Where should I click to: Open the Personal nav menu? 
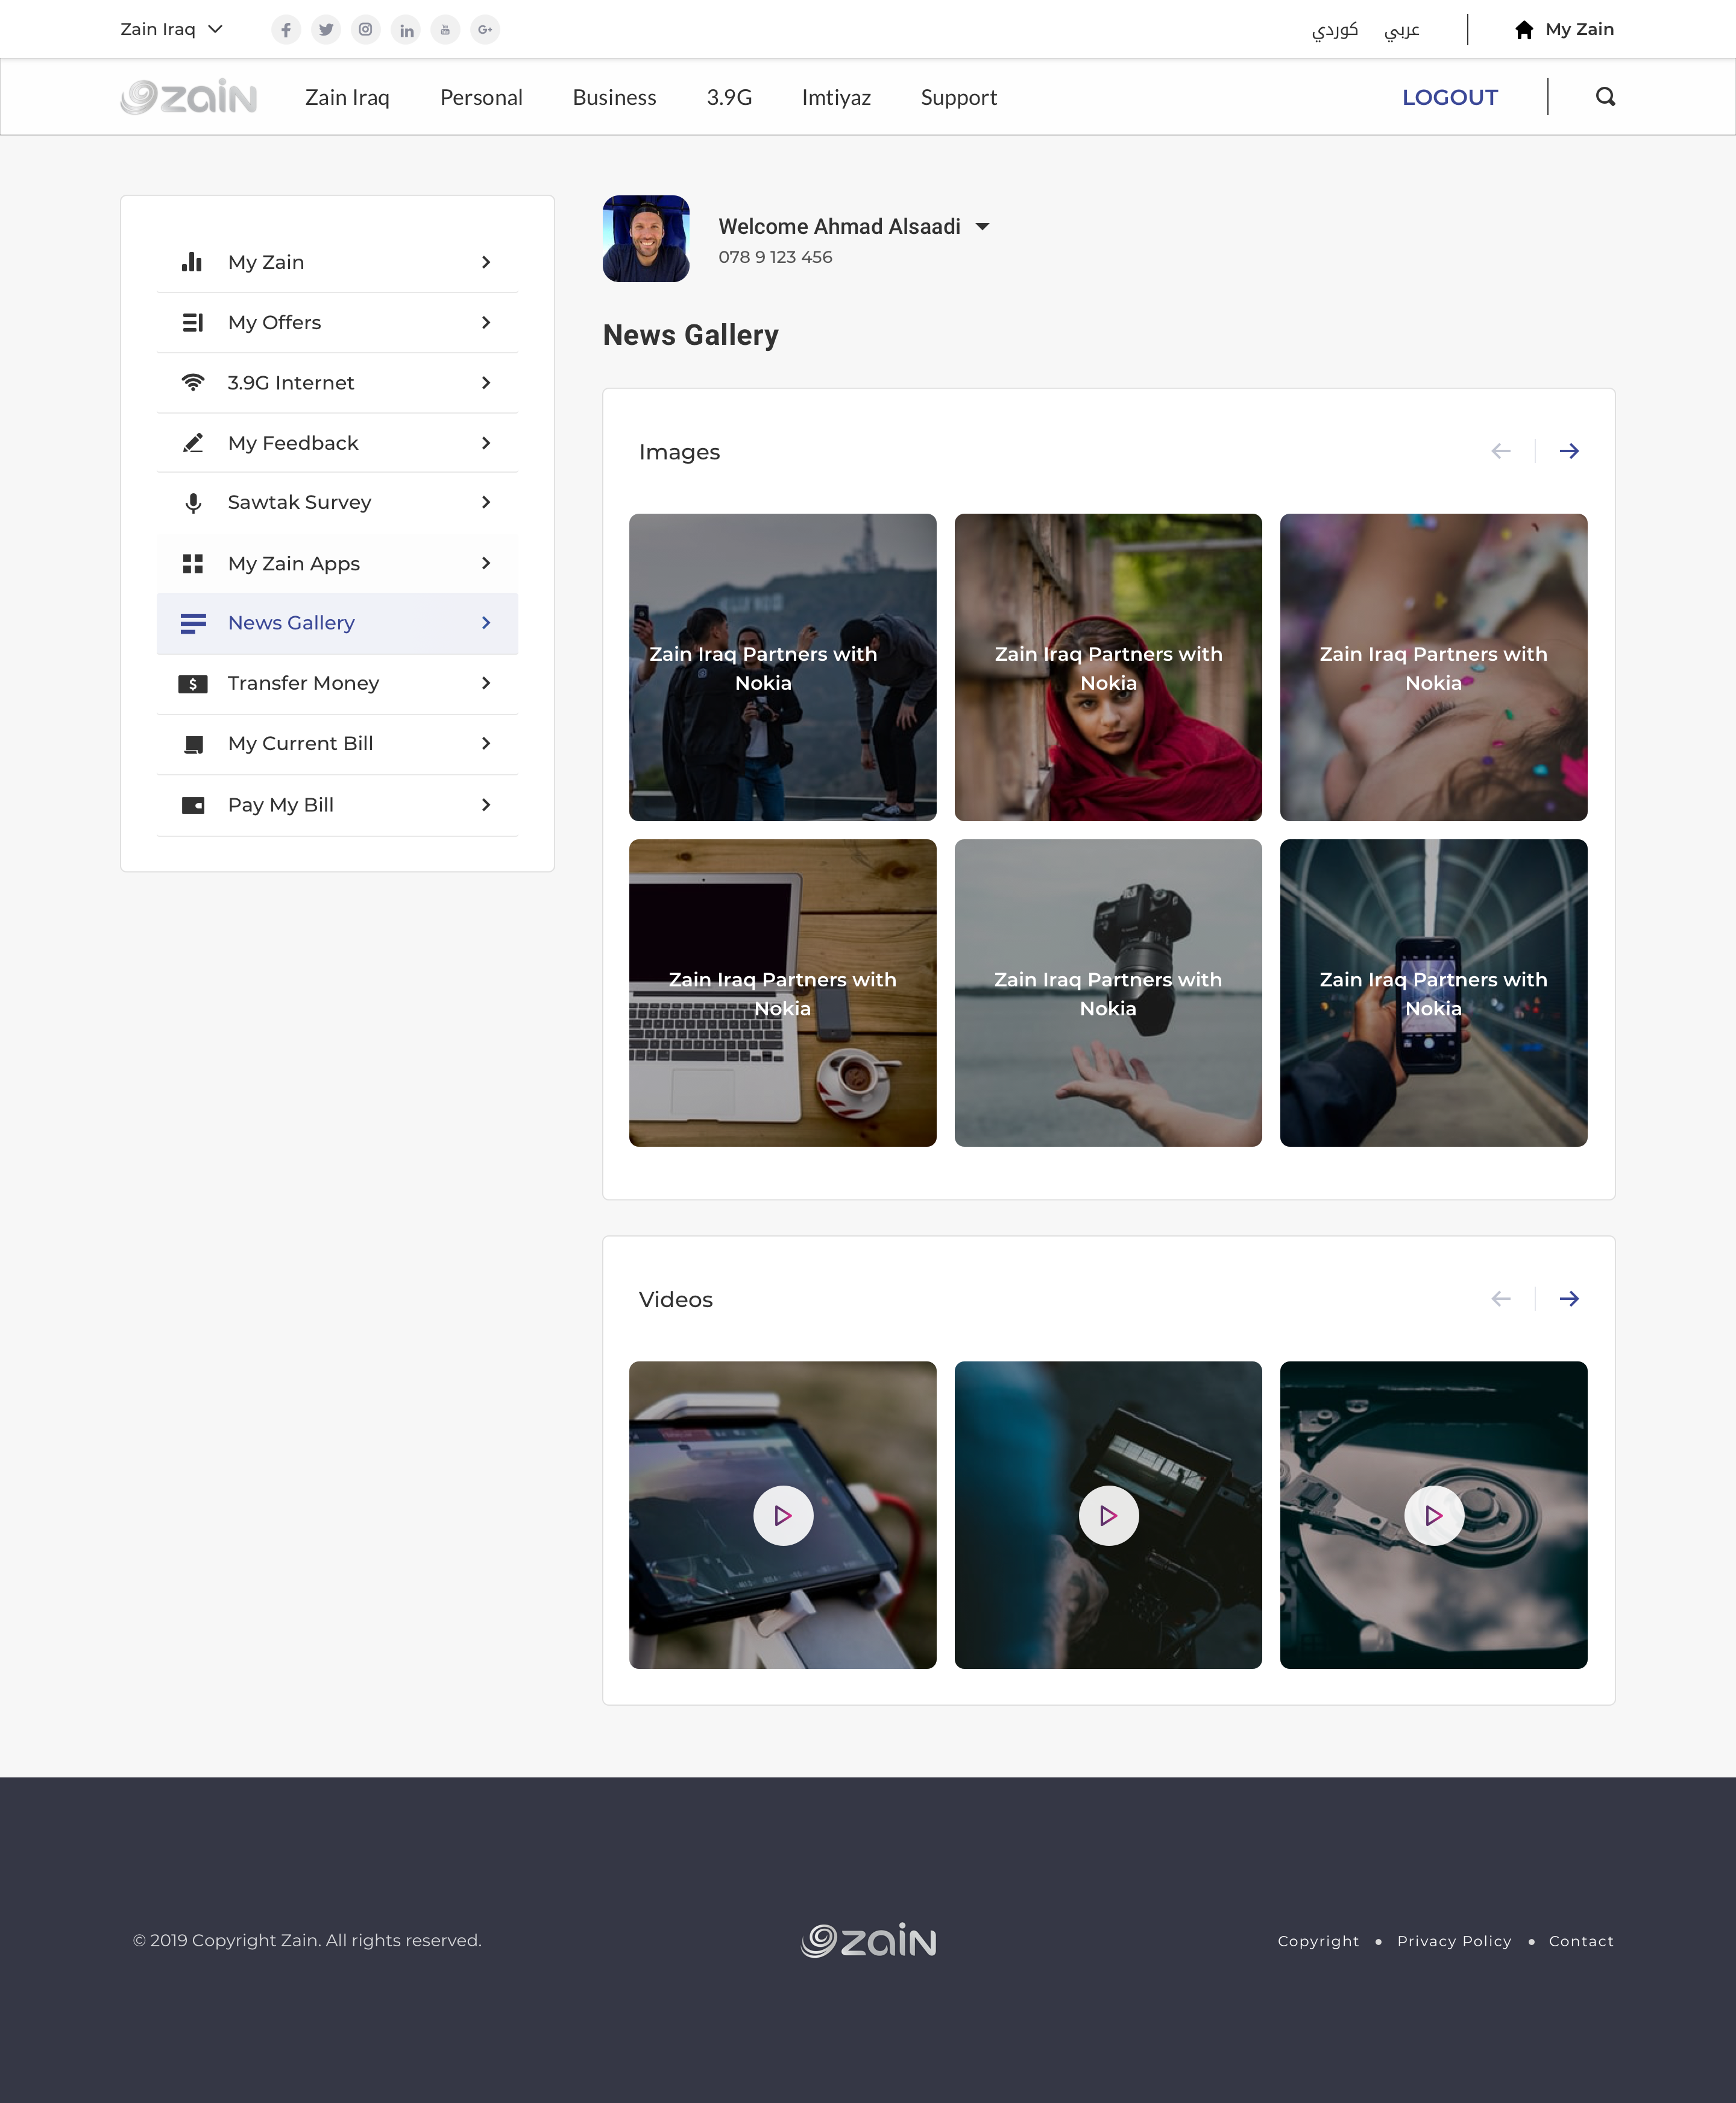[481, 97]
